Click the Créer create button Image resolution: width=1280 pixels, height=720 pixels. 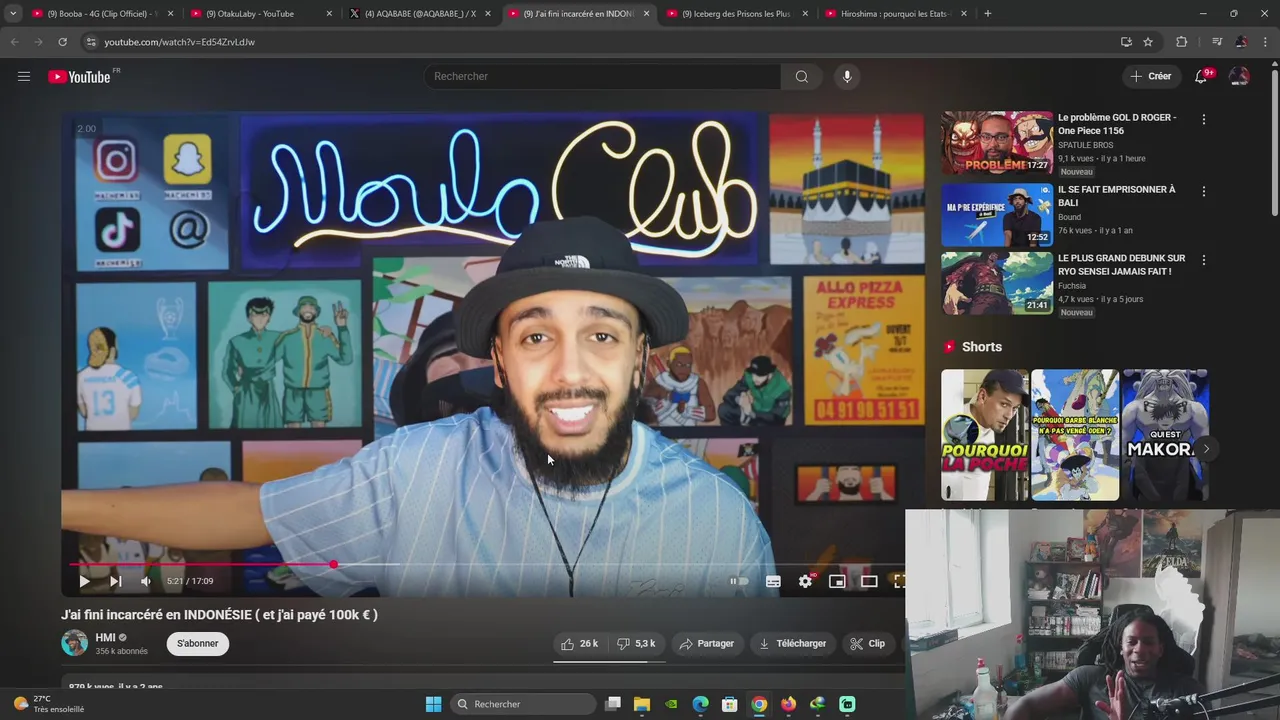click(x=1151, y=76)
